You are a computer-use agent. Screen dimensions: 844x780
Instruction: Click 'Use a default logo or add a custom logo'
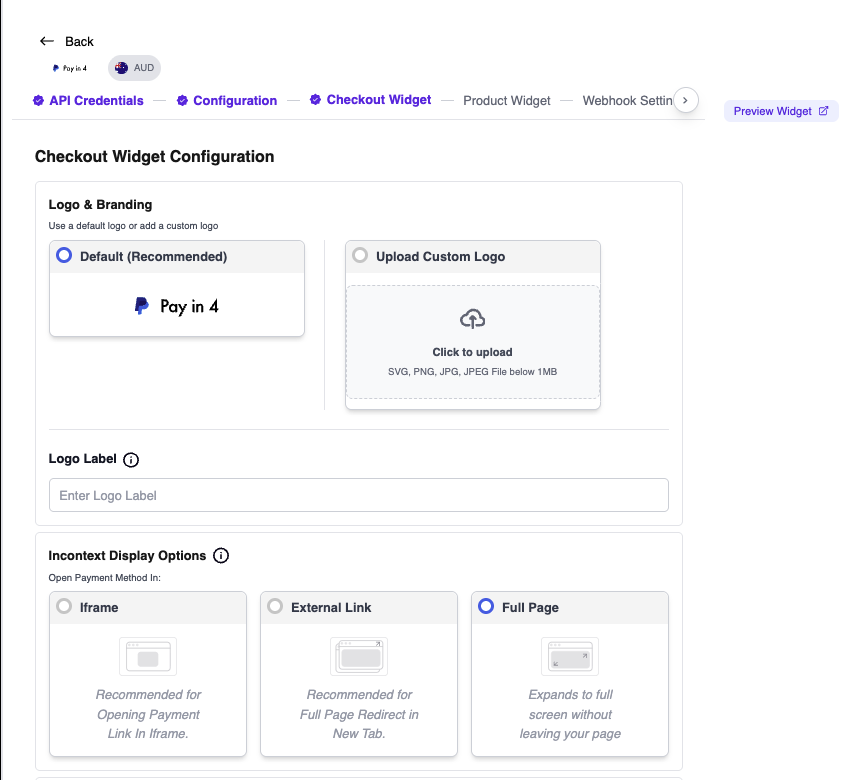(x=133, y=226)
